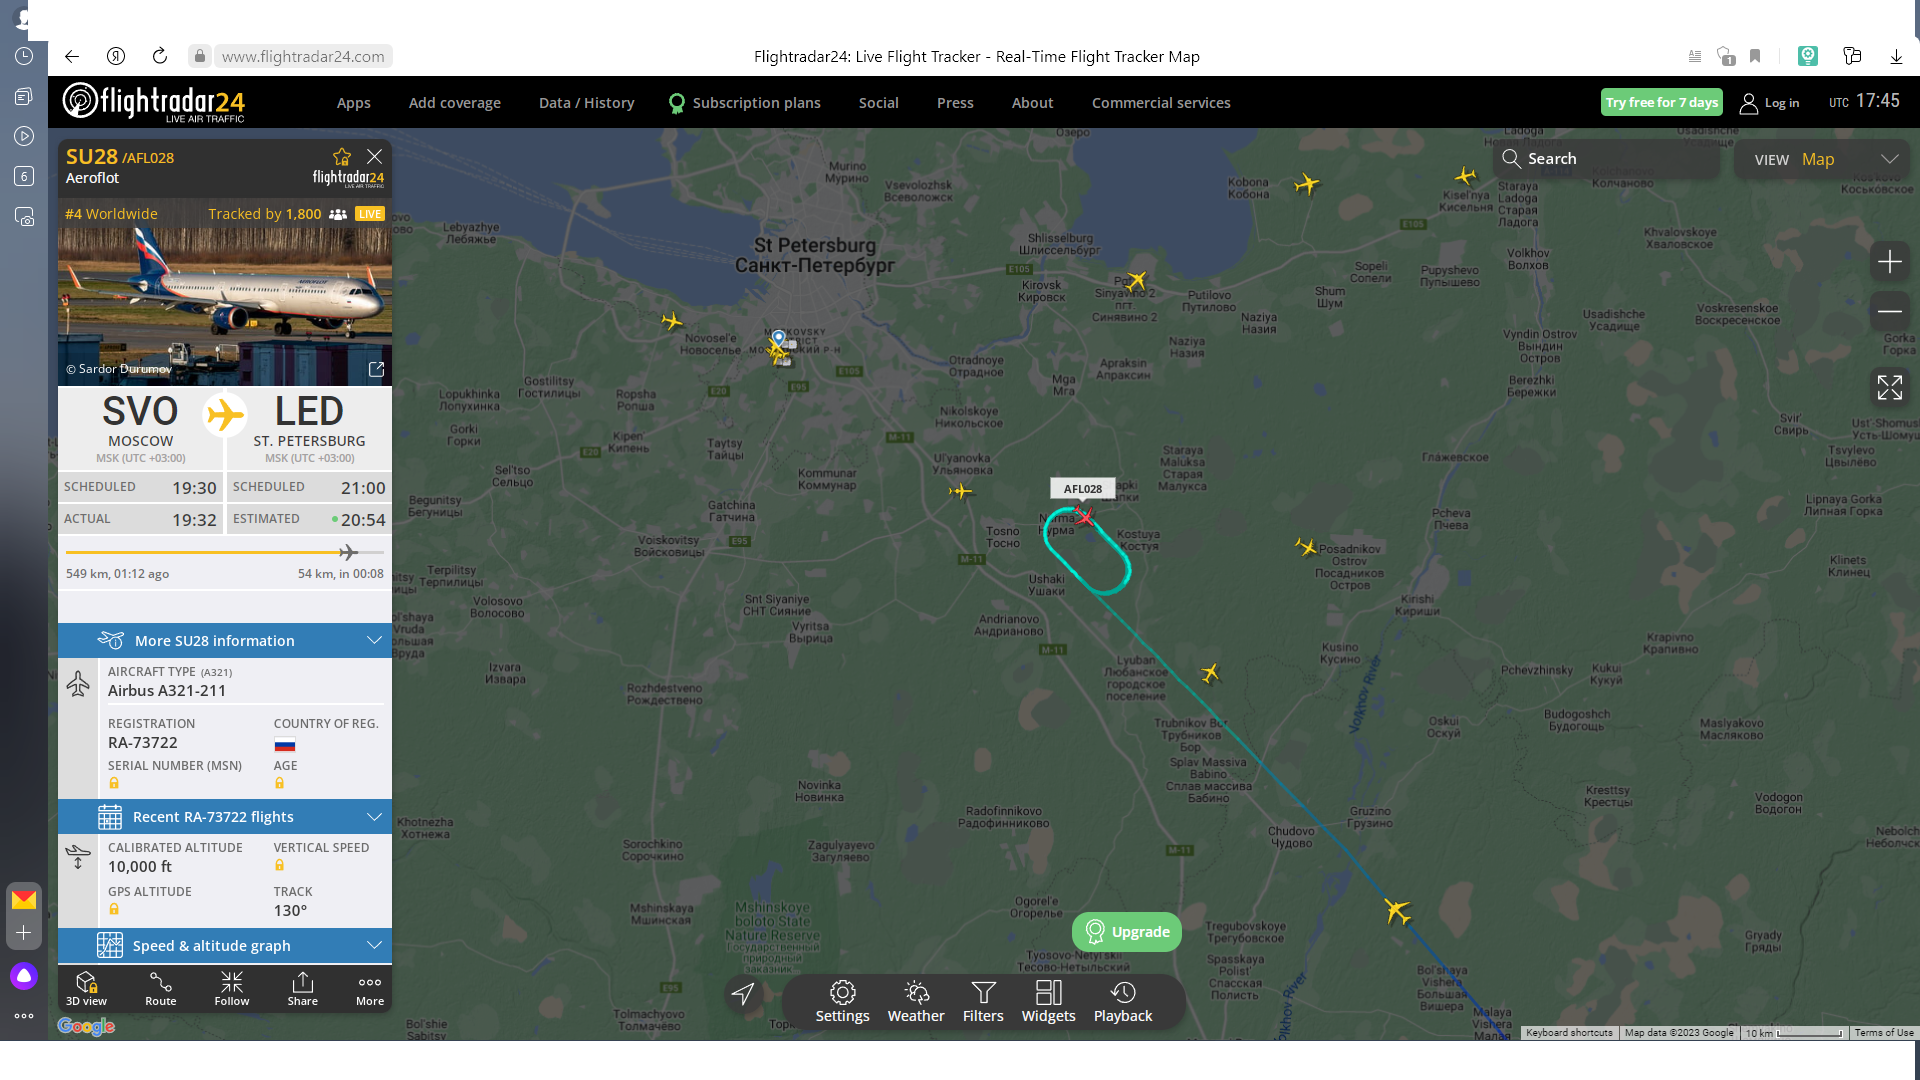Bookmark this page

tap(1755, 57)
